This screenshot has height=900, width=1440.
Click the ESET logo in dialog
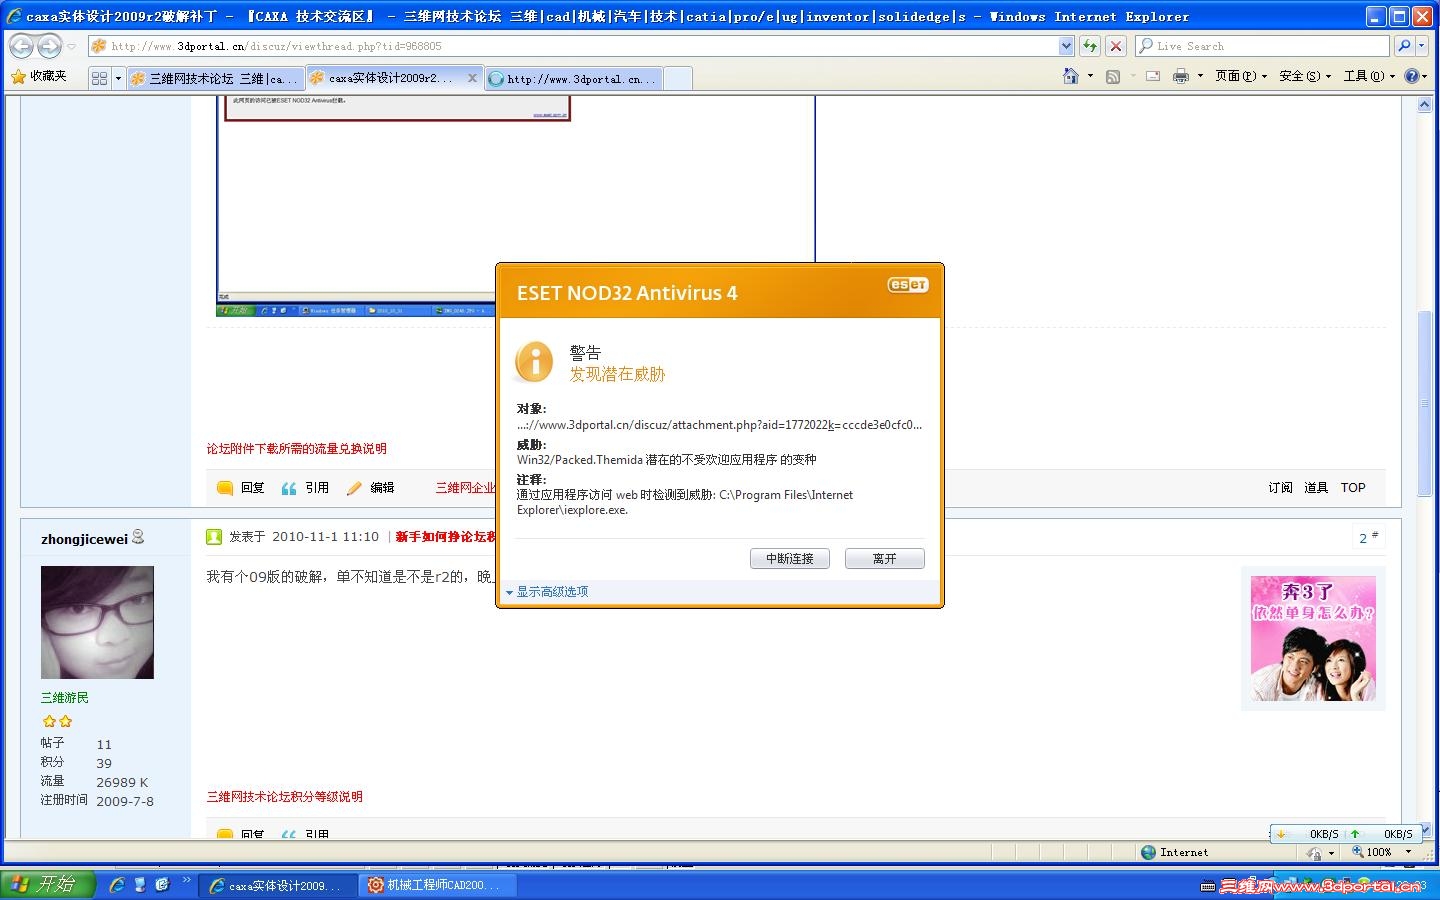(x=908, y=285)
